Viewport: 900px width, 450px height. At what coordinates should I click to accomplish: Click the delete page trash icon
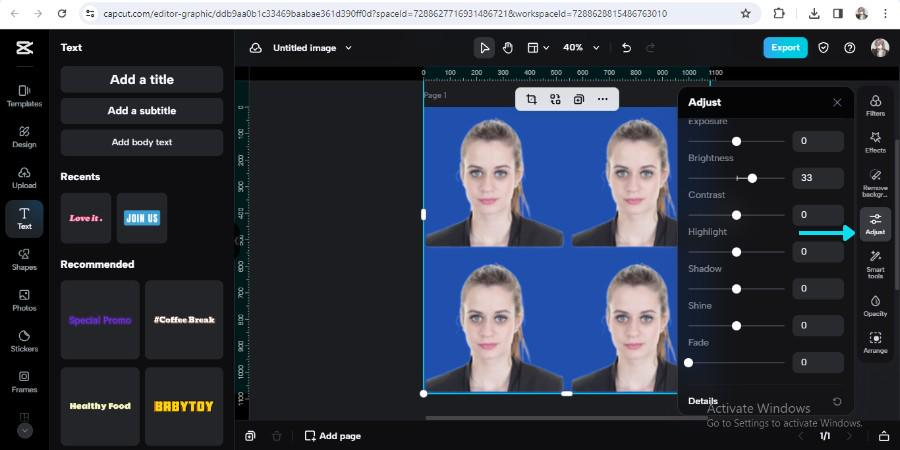coord(277,436)
